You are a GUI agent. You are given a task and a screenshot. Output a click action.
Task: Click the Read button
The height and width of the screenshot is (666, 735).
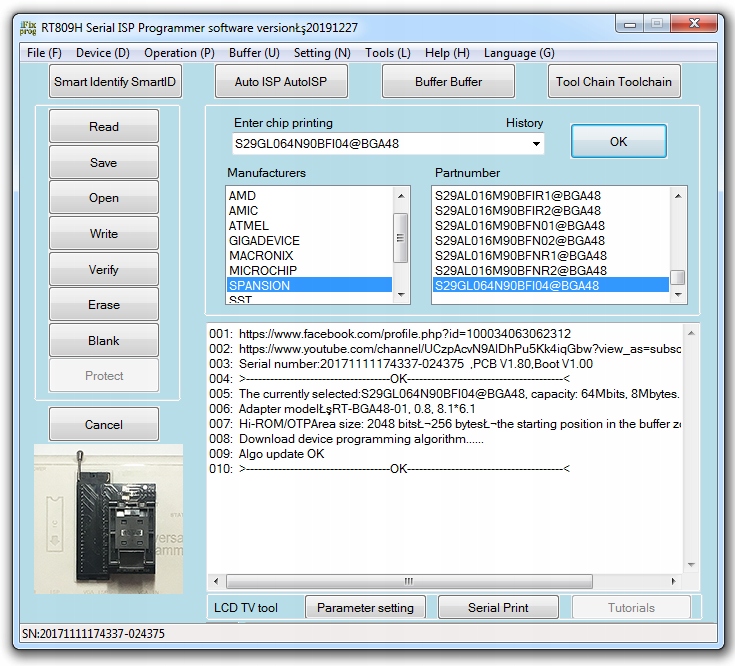pyautogui.click(x=104, y=127)
